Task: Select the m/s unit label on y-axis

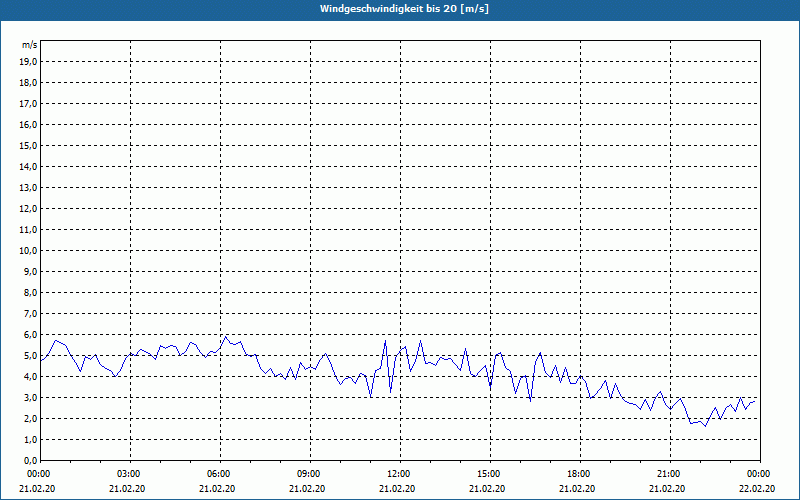Action: click(29, 45)
